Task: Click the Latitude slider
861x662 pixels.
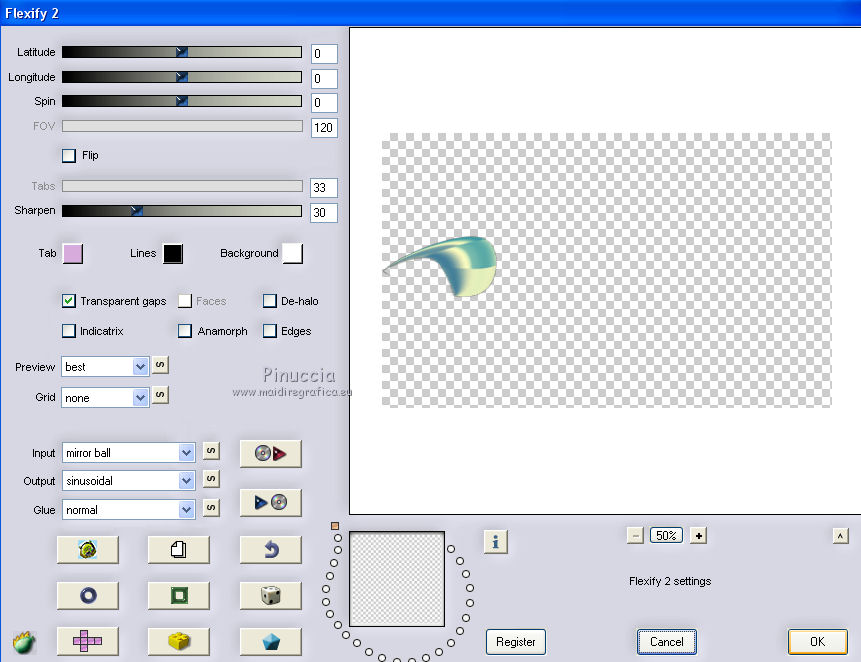Action: tap(182, 52)
